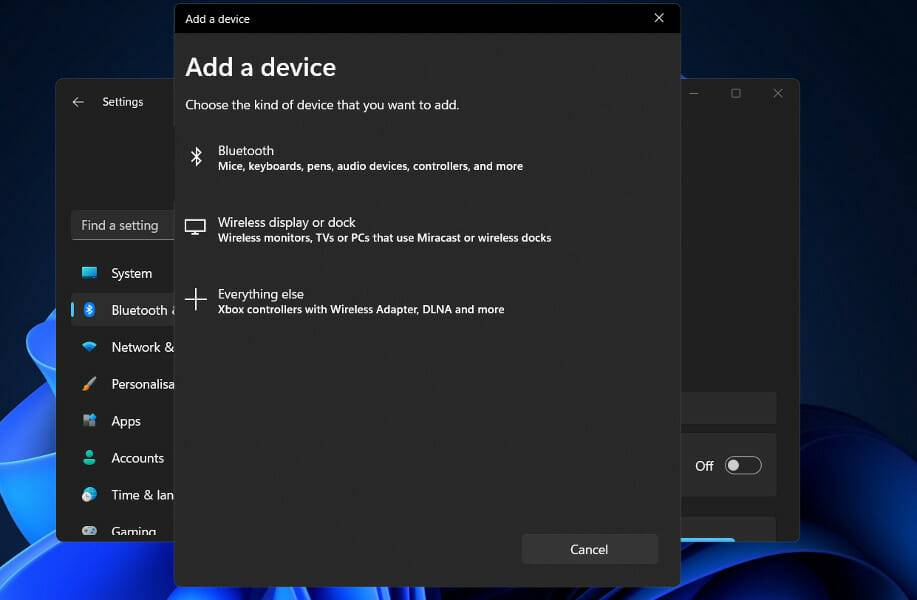This screenshot has height=600, width=917.
Task: Click the Add a device dialog title bar
Action: pos(400,18)
